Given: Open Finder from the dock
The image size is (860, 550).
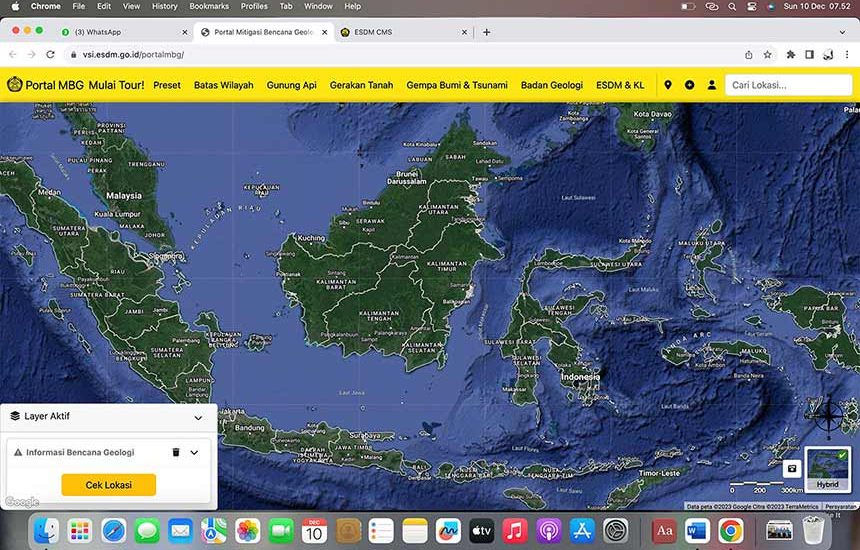Looking at the screenshot, I should [47, 531].
